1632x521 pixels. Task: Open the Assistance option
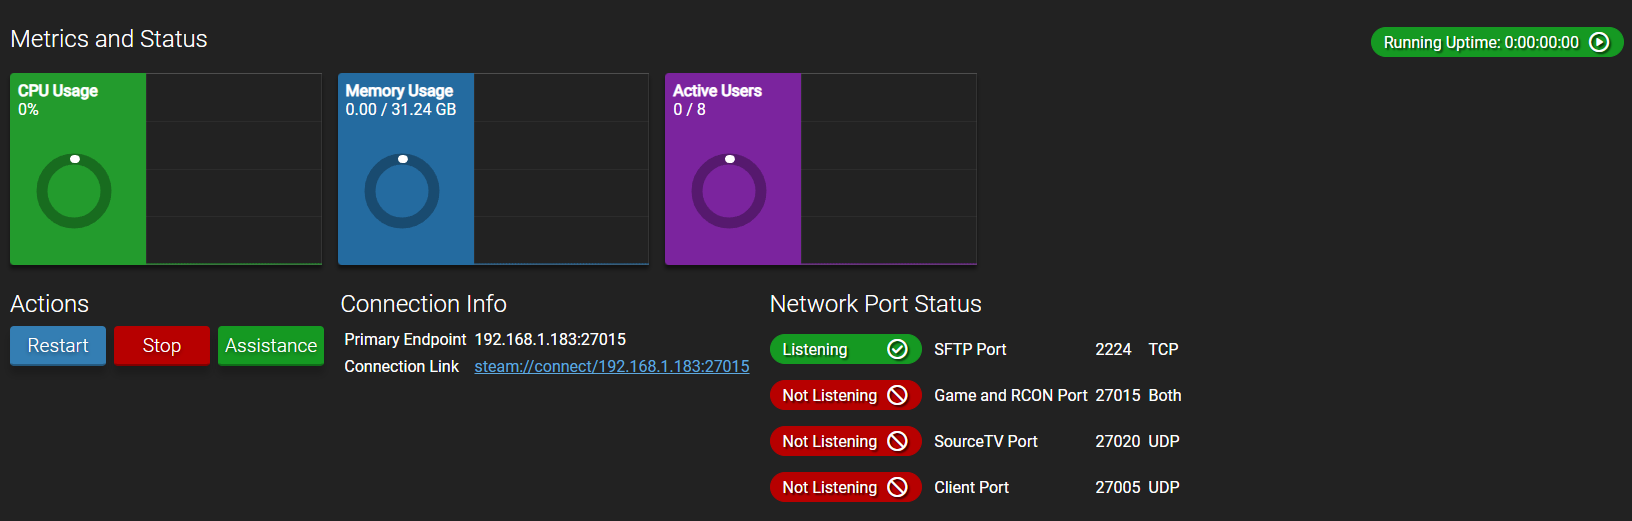(271, 346)
